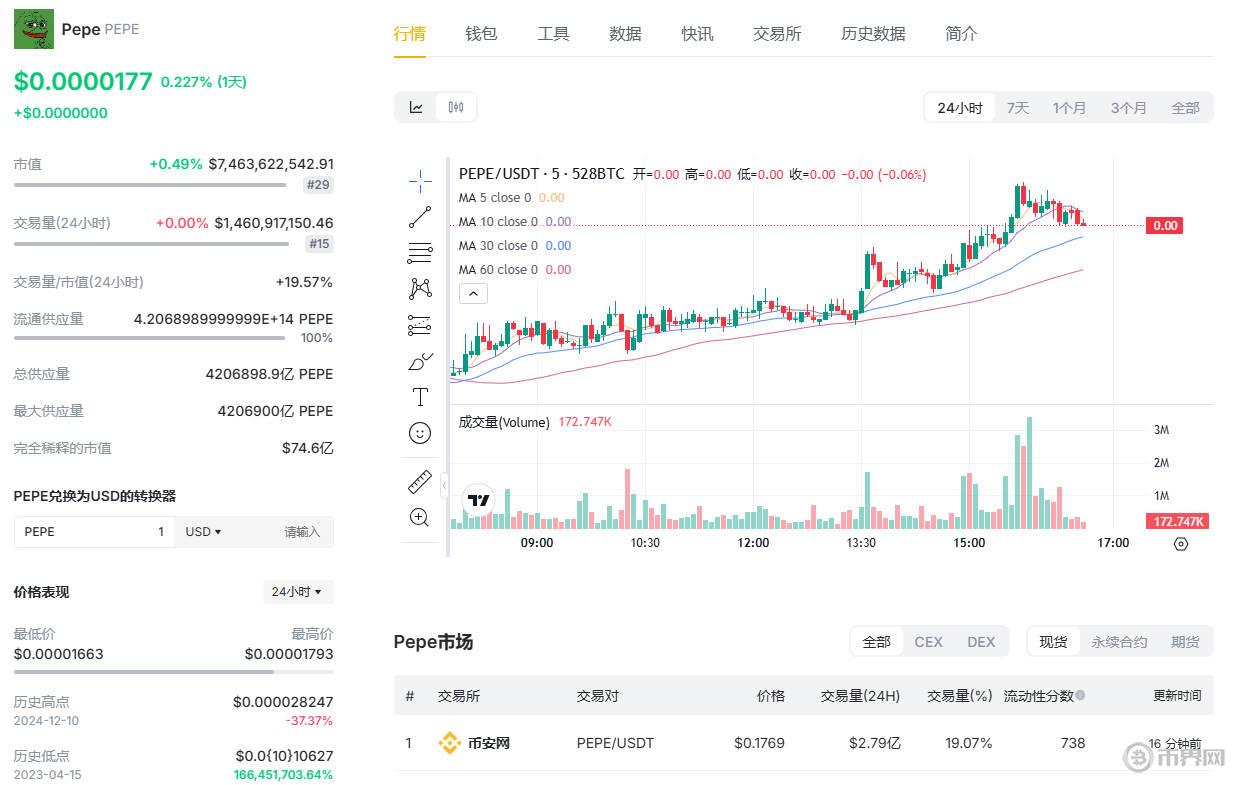This screenshot has width=1236, height=785.
Task: Show 永续合约 markets
Action: [1119, 642]
